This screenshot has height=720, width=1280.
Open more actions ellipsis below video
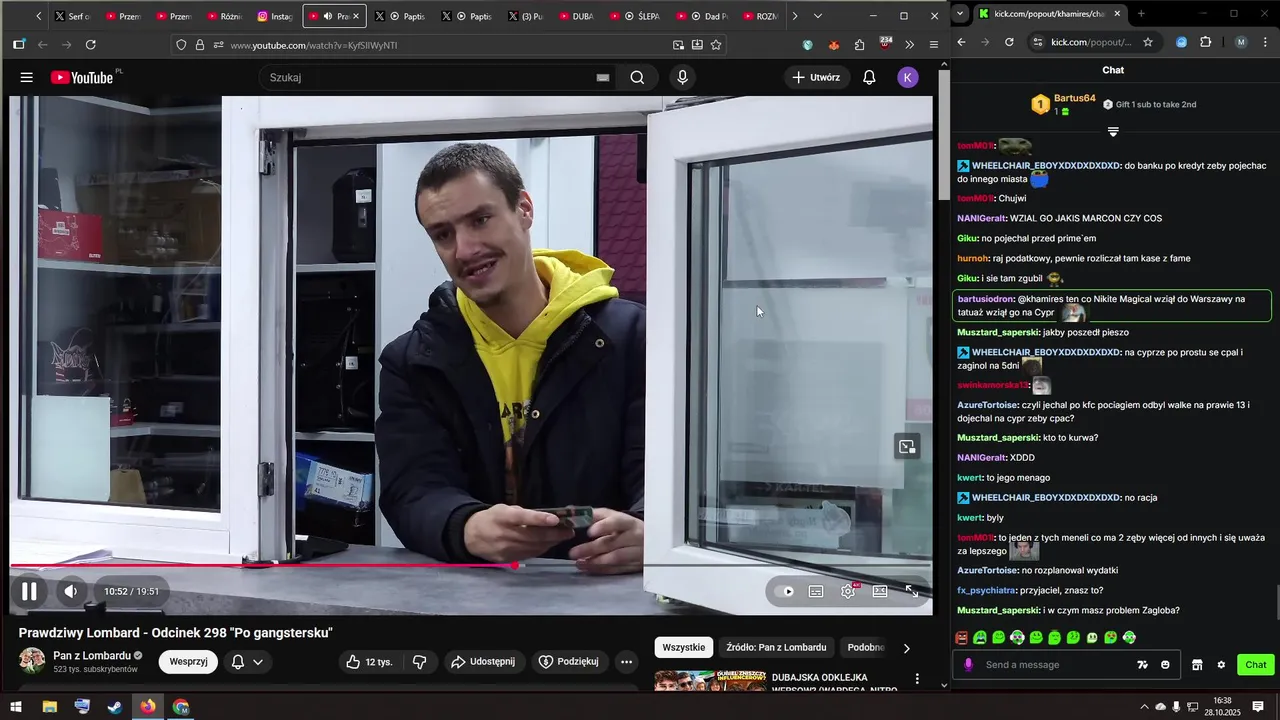(626, 662)
